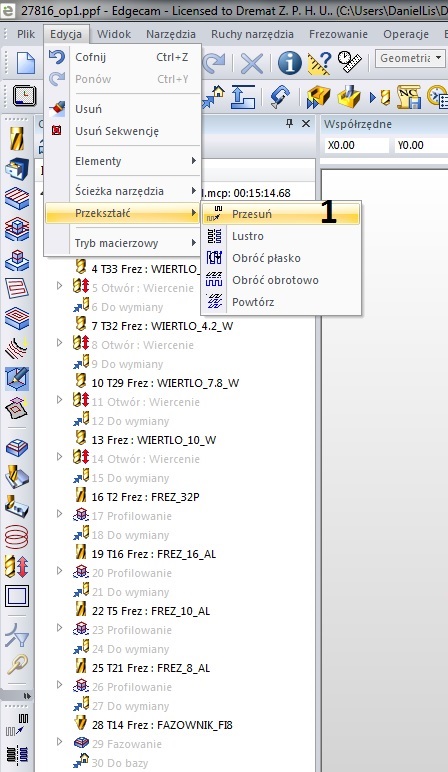Click the Delete X icon in toolbar
This screenshot has width=448, height=772.
(x=251, y=63)
